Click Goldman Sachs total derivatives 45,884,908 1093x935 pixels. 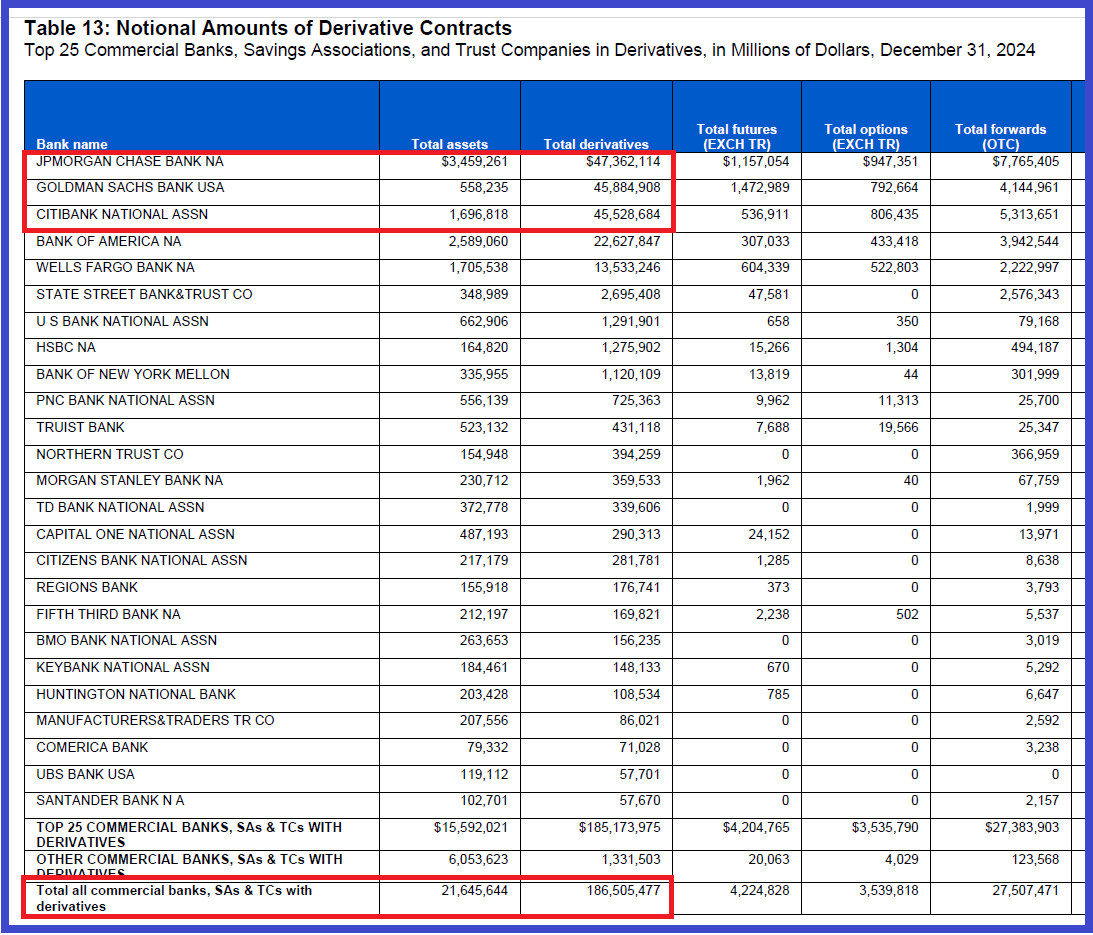coord(627,188)
